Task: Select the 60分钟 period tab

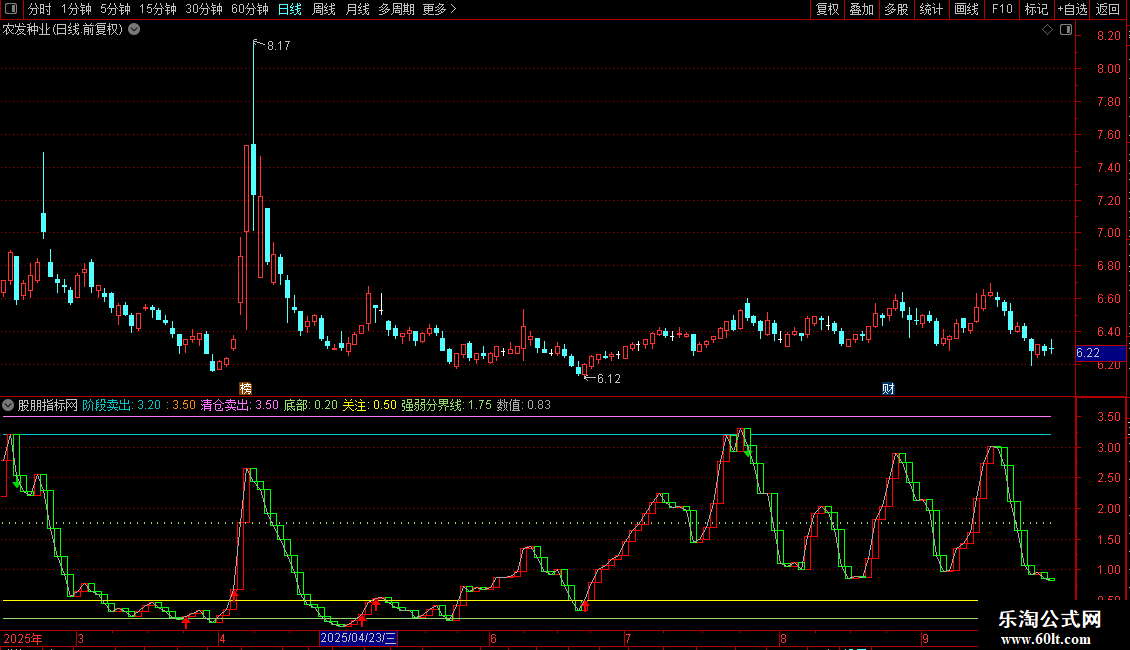Action: [x=249, y=9]
